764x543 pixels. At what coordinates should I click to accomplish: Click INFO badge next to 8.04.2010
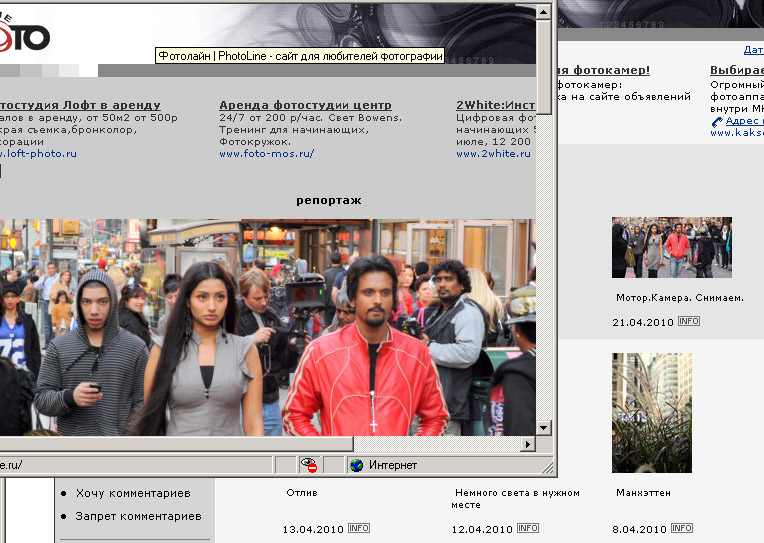[683, 528]
